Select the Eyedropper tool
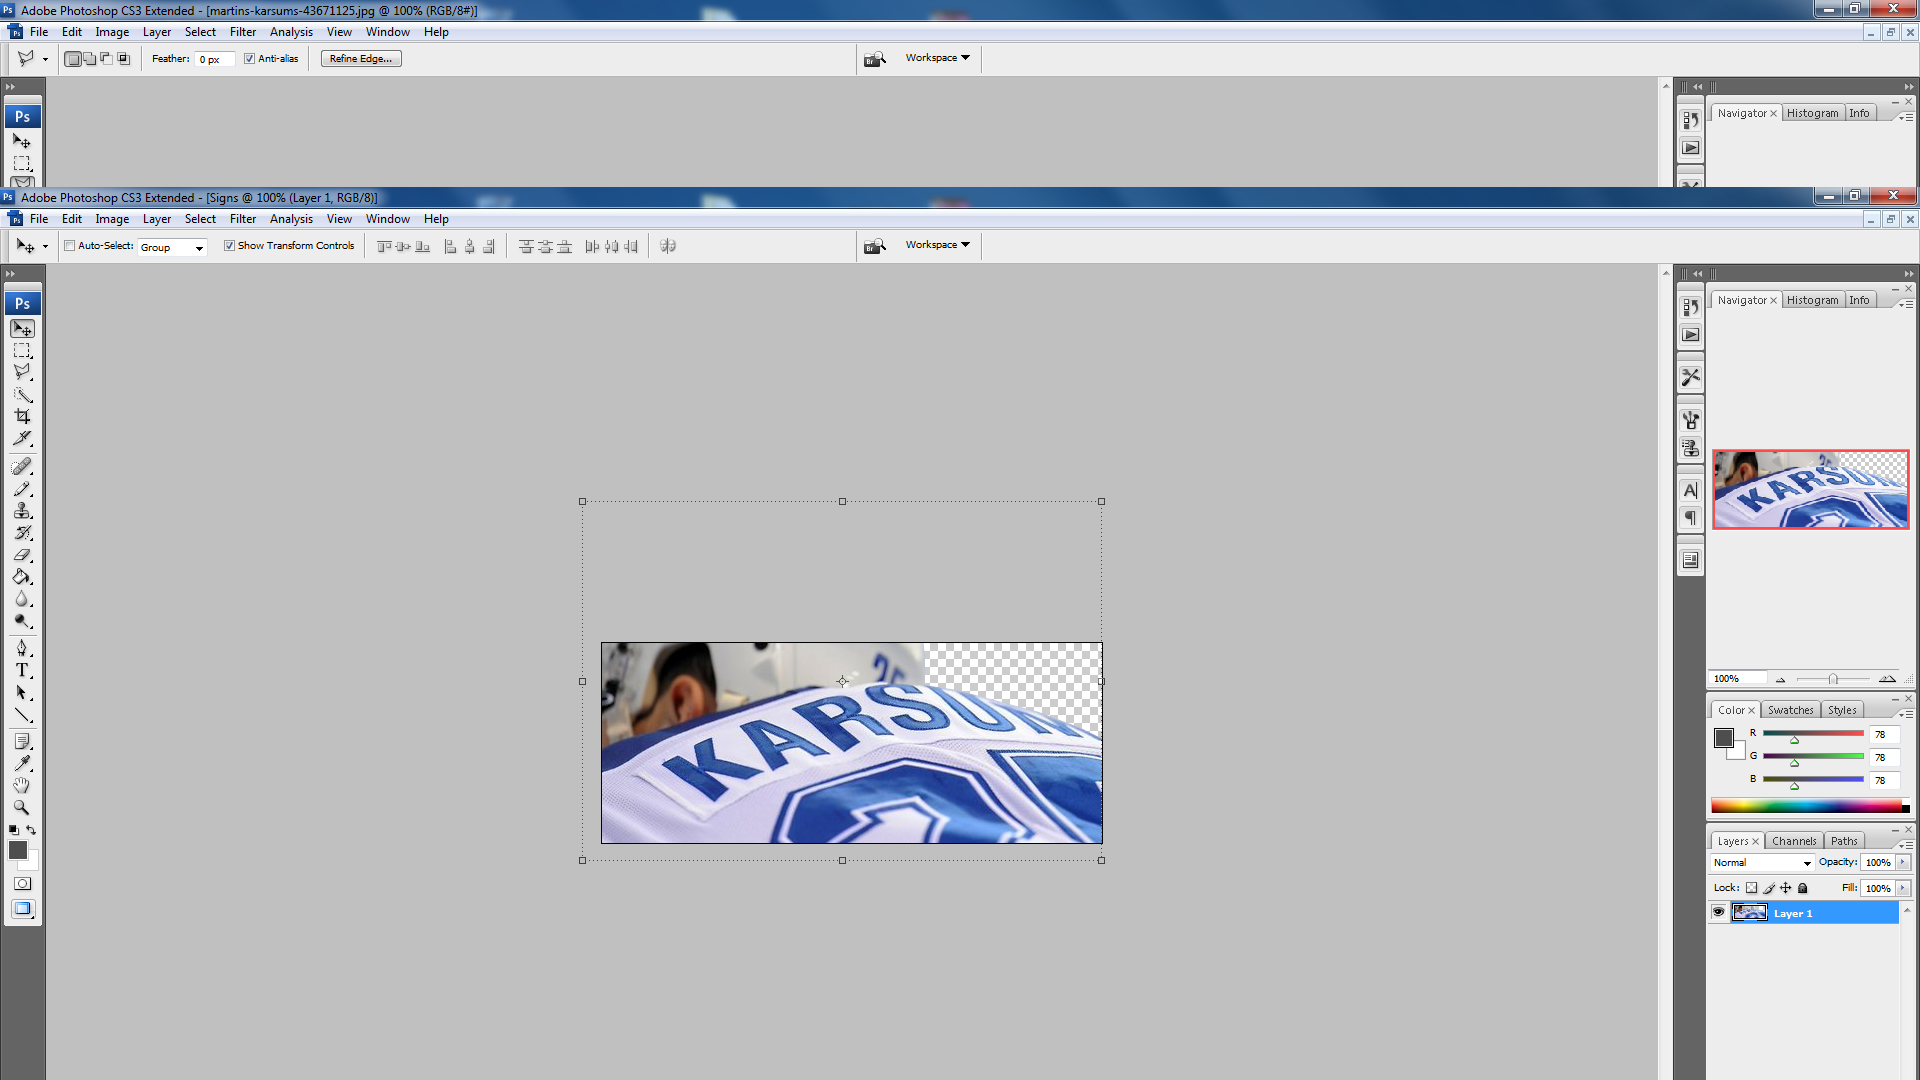The width and height of the screenshot is (1920, 1080). click(x=22, y=763)
